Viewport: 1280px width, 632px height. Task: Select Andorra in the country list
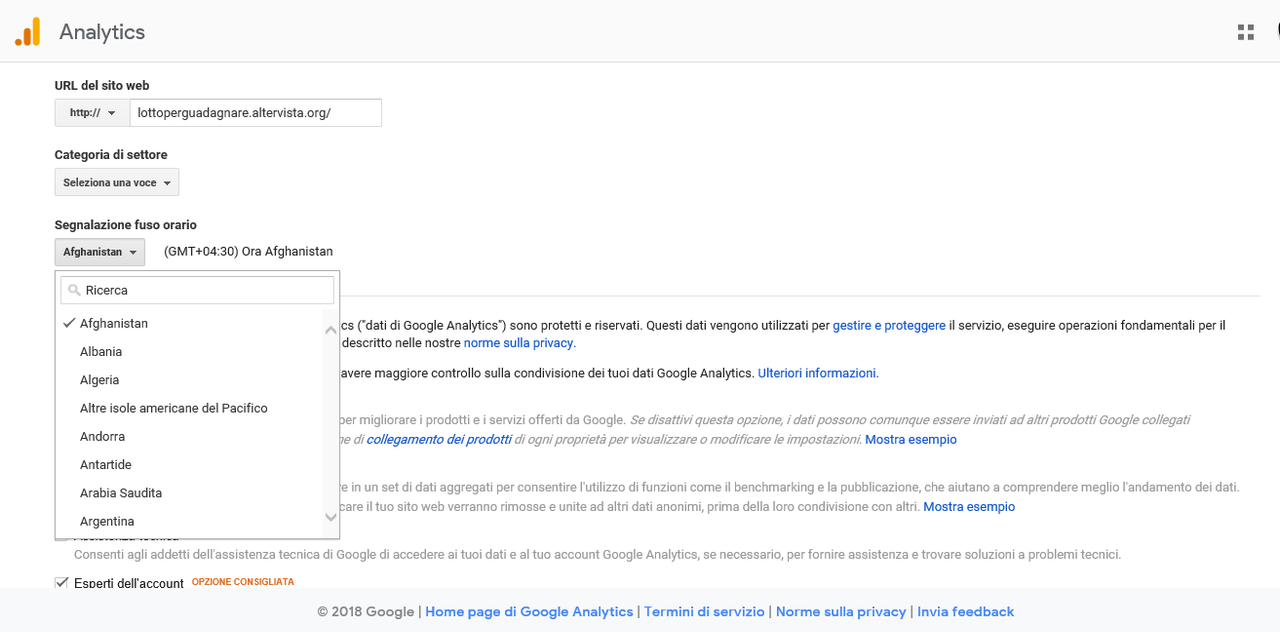click(x=190, y=437)
